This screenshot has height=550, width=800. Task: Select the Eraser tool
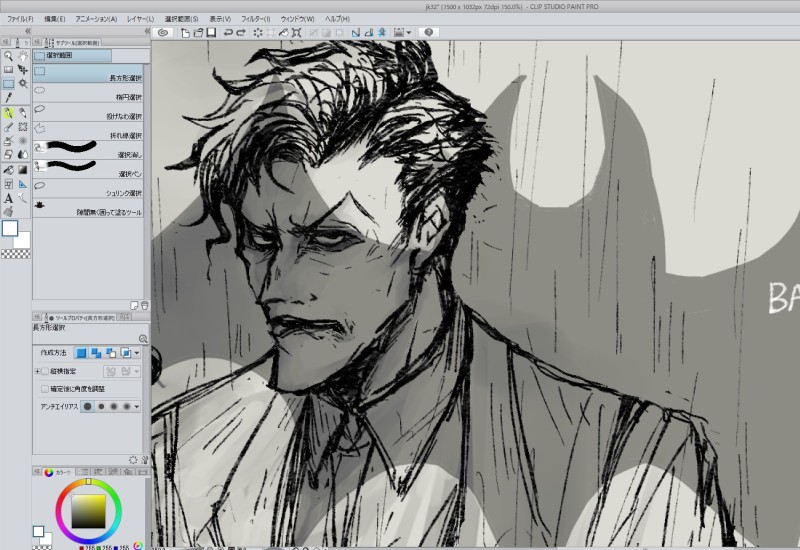pyautogui.click(x=8, y=154)
